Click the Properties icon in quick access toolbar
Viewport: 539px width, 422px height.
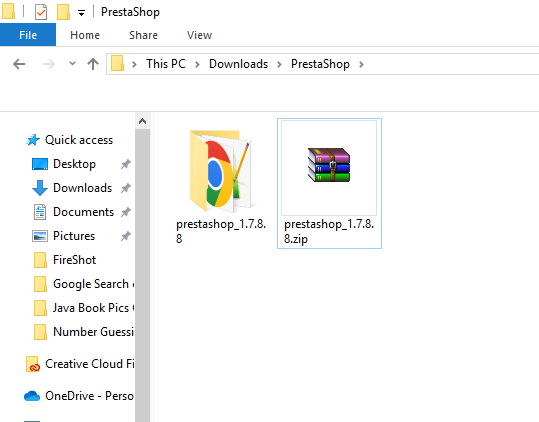tap(41, 12)
